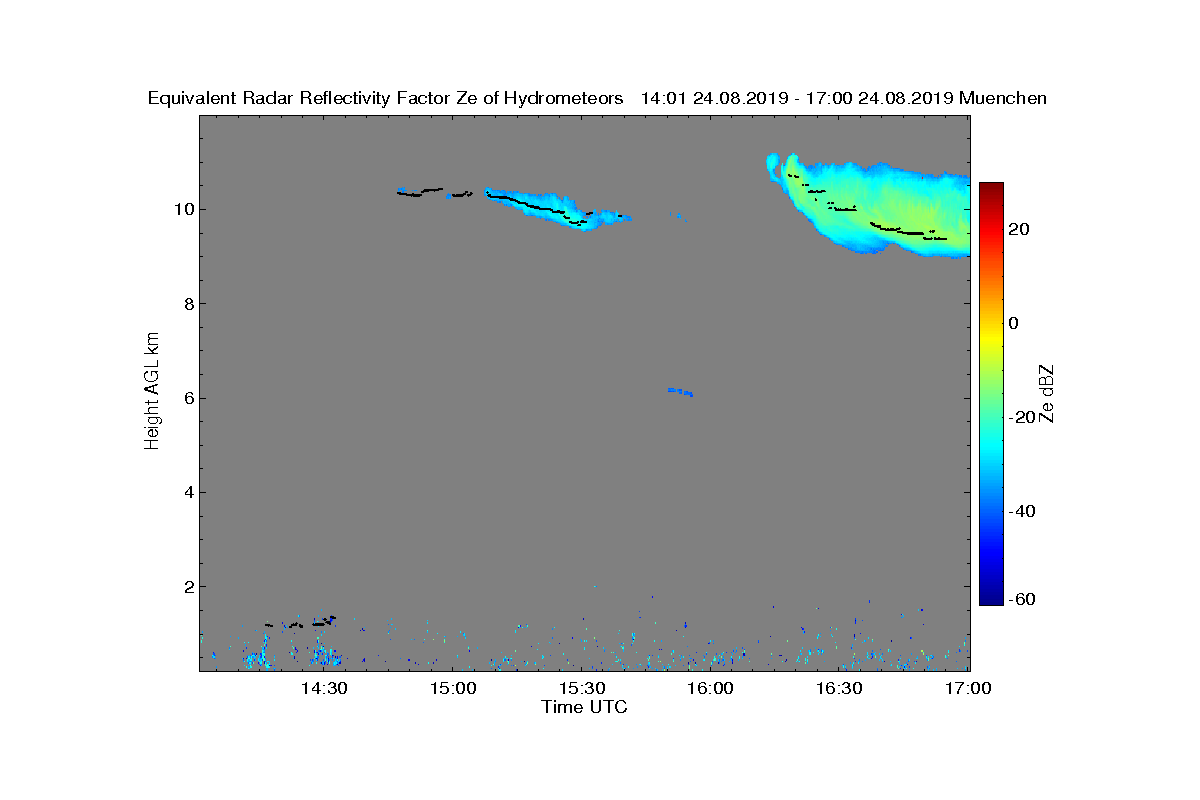Viewport: 1200px width, 800px height.
Task: Click the 17:00 time tick label
Action: [x=968, y=689]
